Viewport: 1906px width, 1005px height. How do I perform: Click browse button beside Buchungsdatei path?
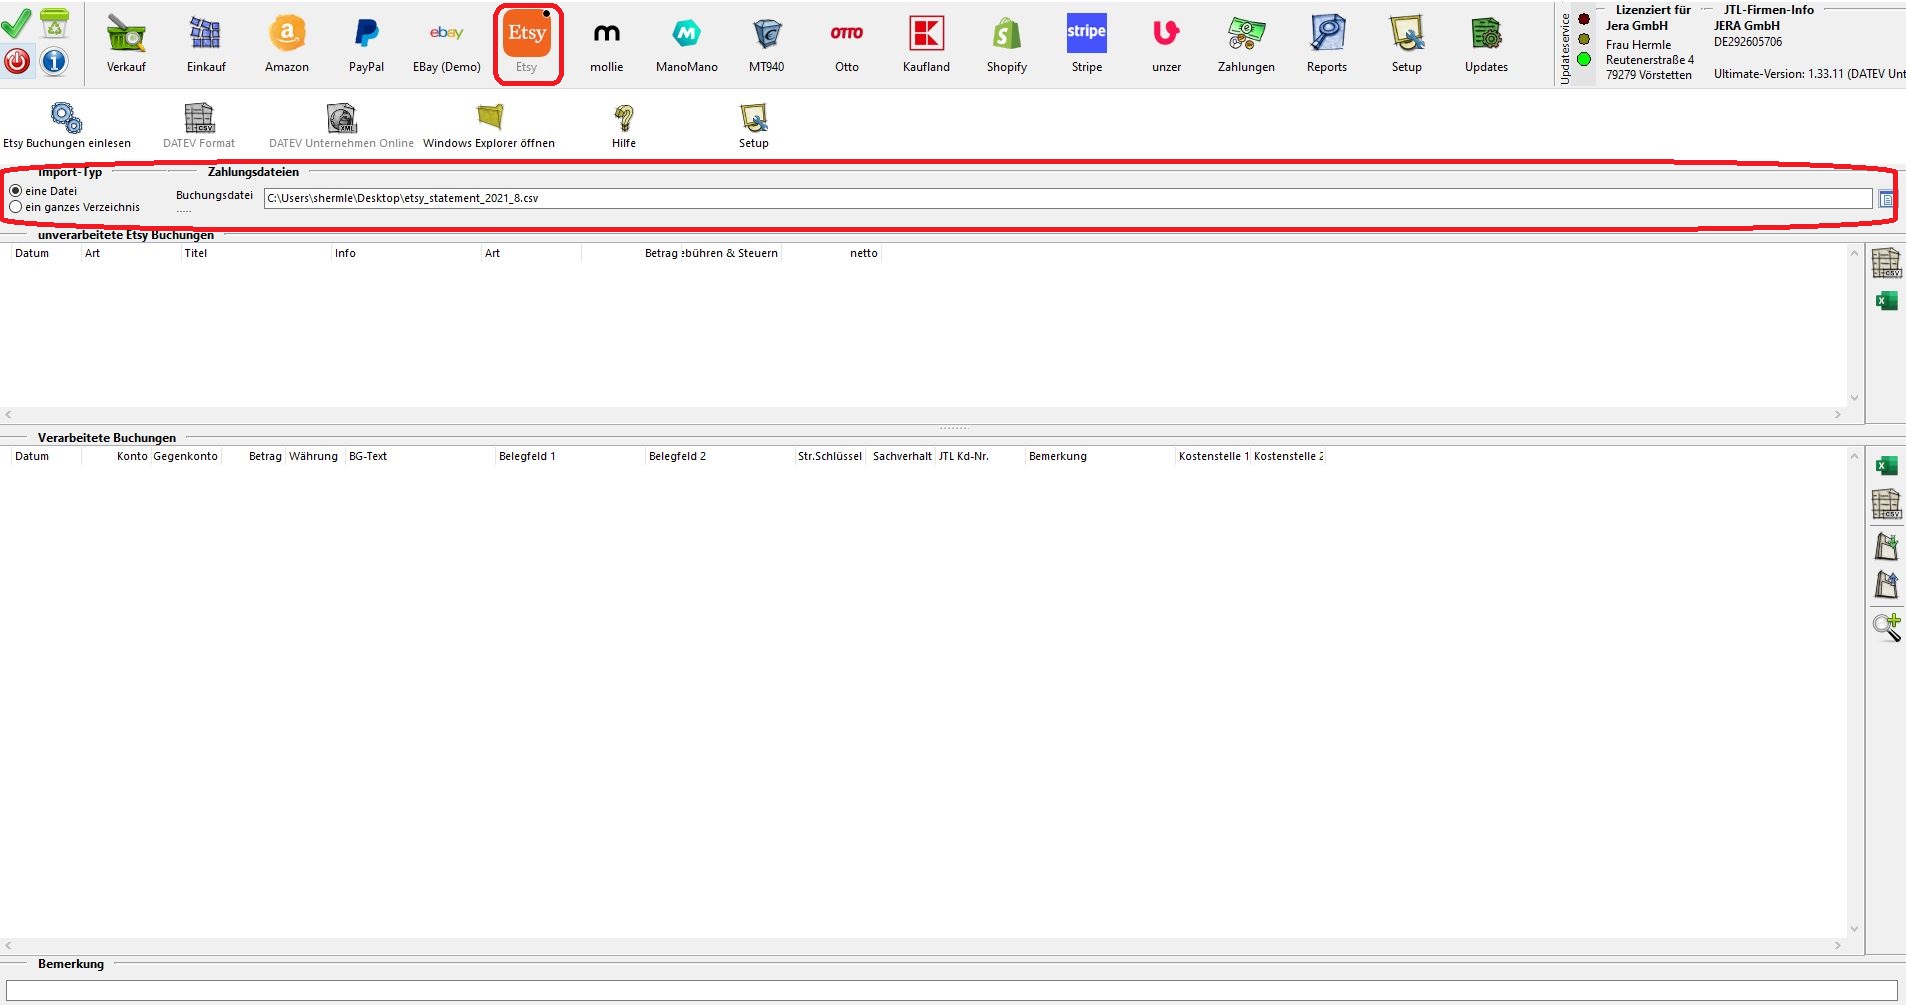(1886, 199)
